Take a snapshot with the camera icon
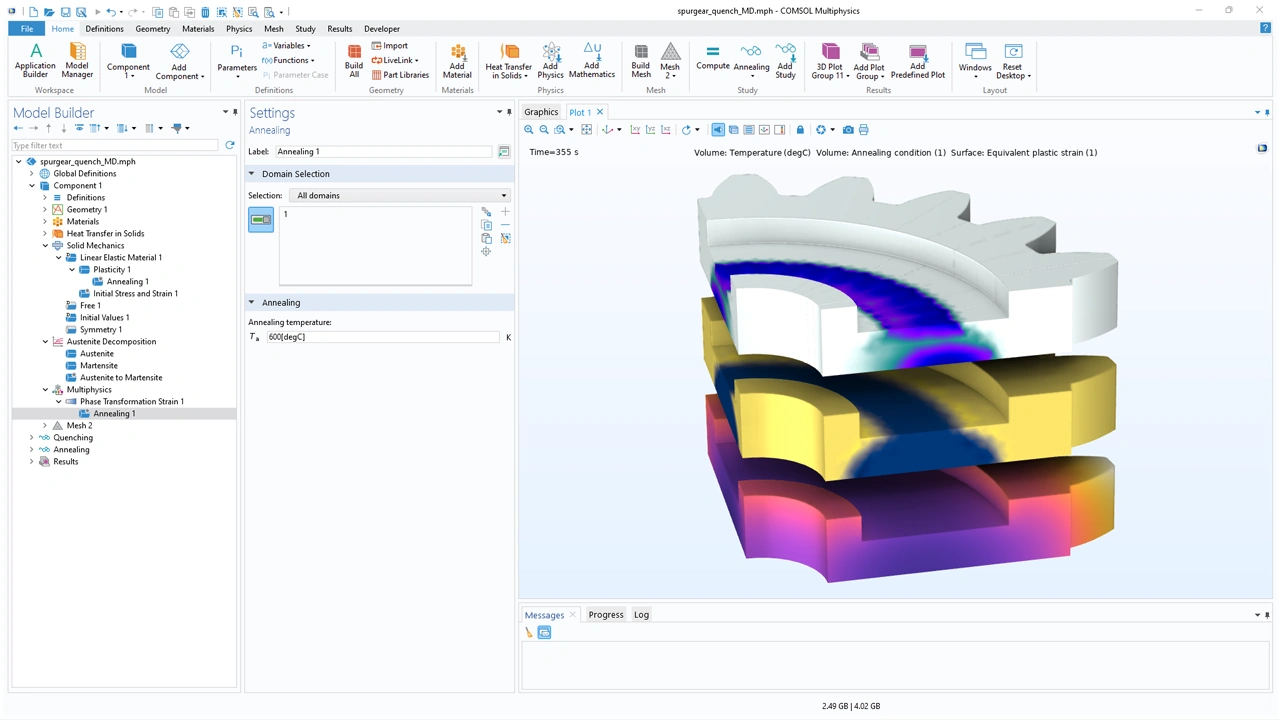Viewport: 1280px width, 720px height. point(848,130)
